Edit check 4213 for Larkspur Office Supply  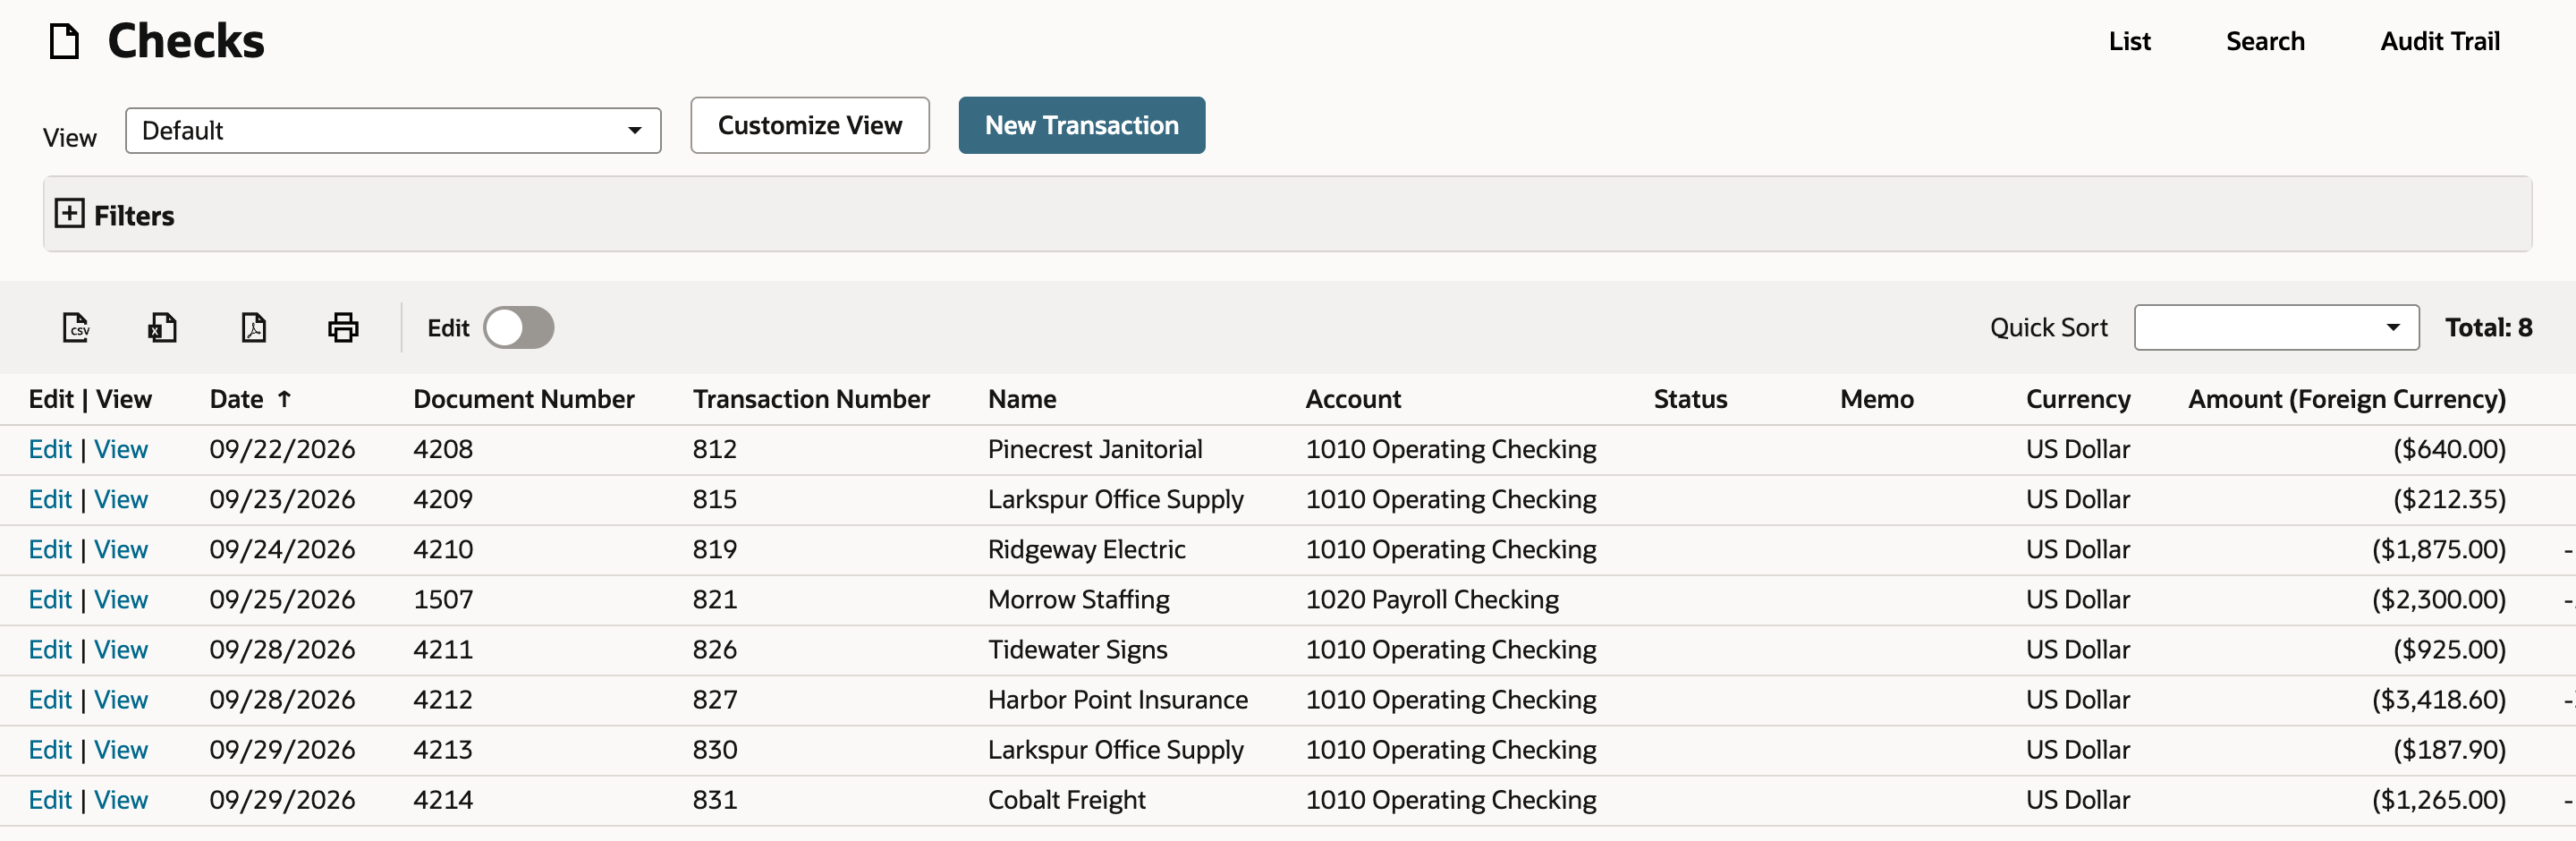tap(50, 749)
